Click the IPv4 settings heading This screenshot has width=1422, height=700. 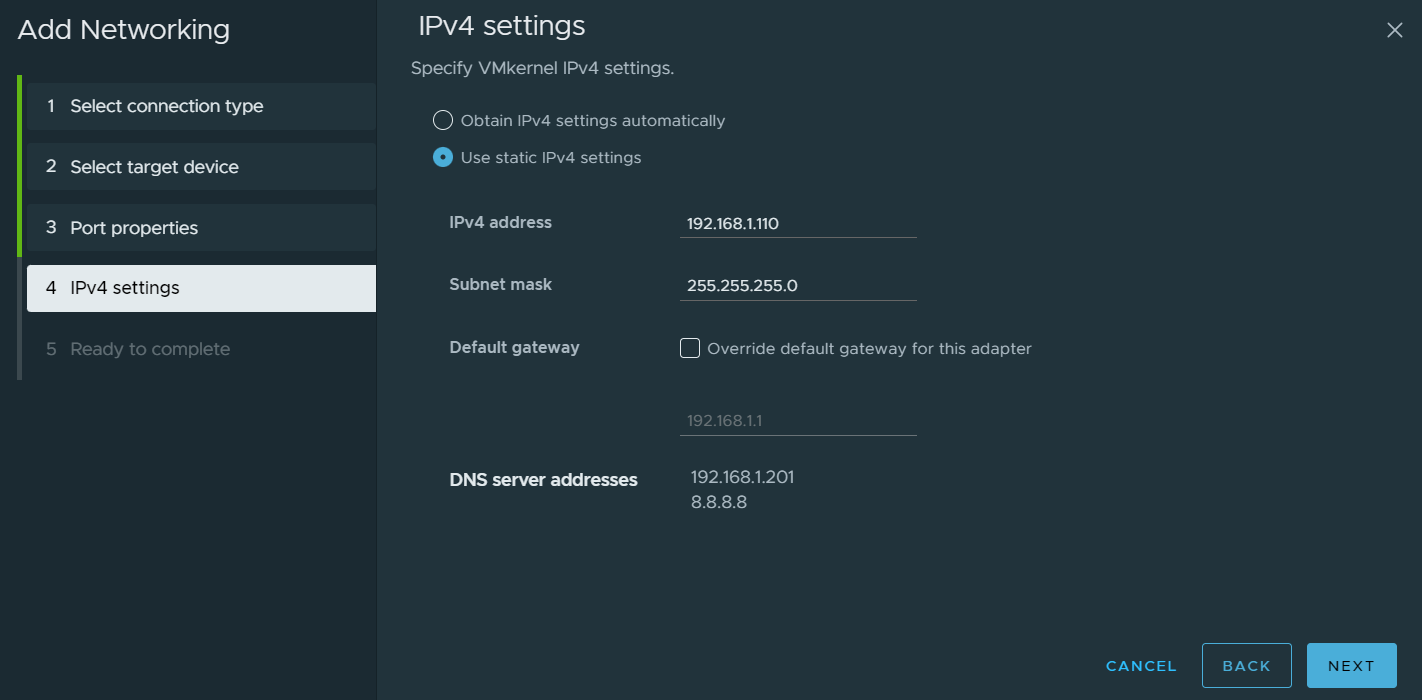point(501,26)
